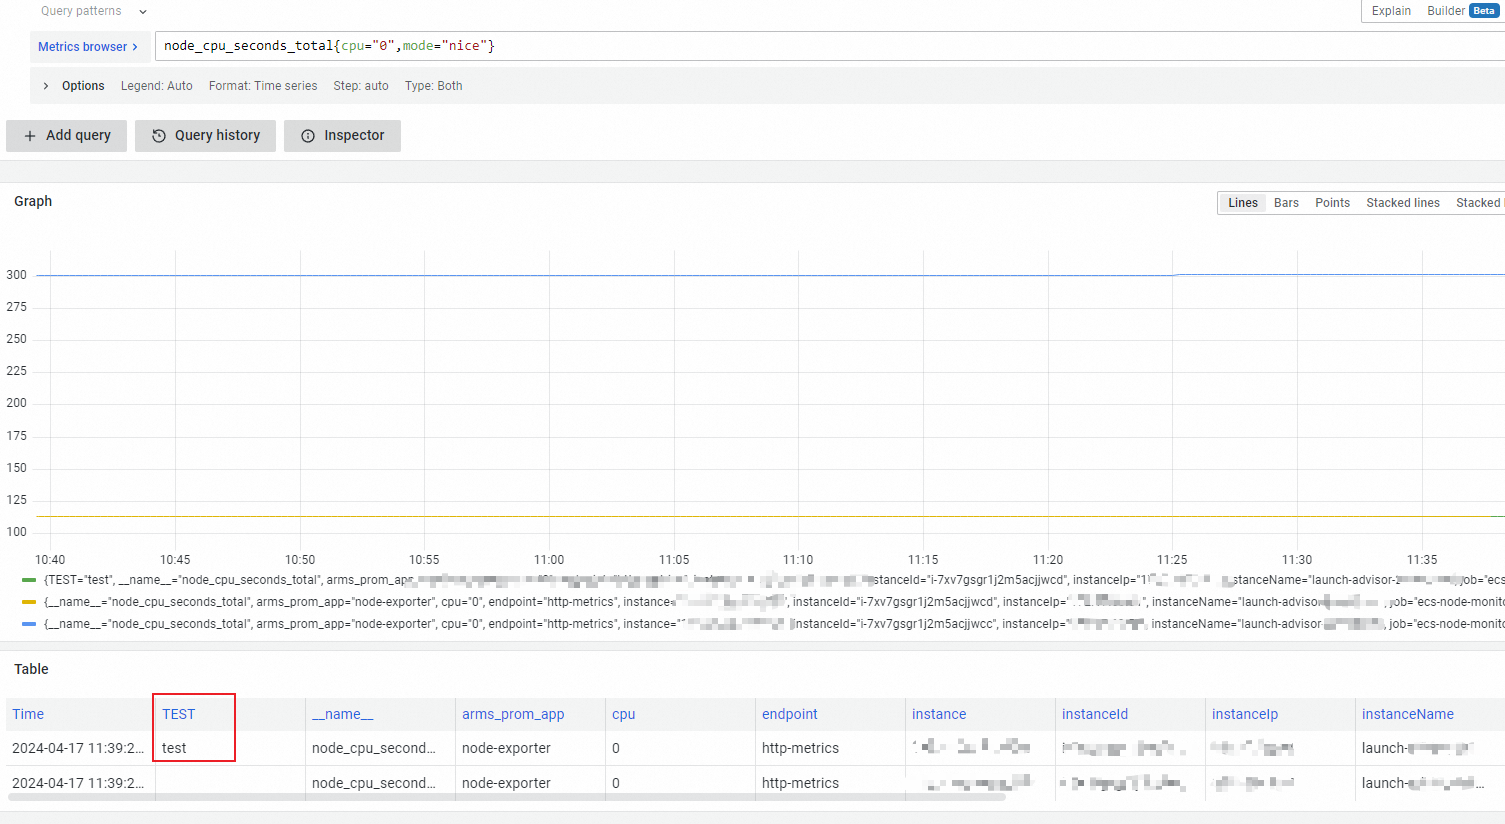The image size is (1505, 824).
Task: Switch to Builder mode
Action: (x=1446, y=11)
